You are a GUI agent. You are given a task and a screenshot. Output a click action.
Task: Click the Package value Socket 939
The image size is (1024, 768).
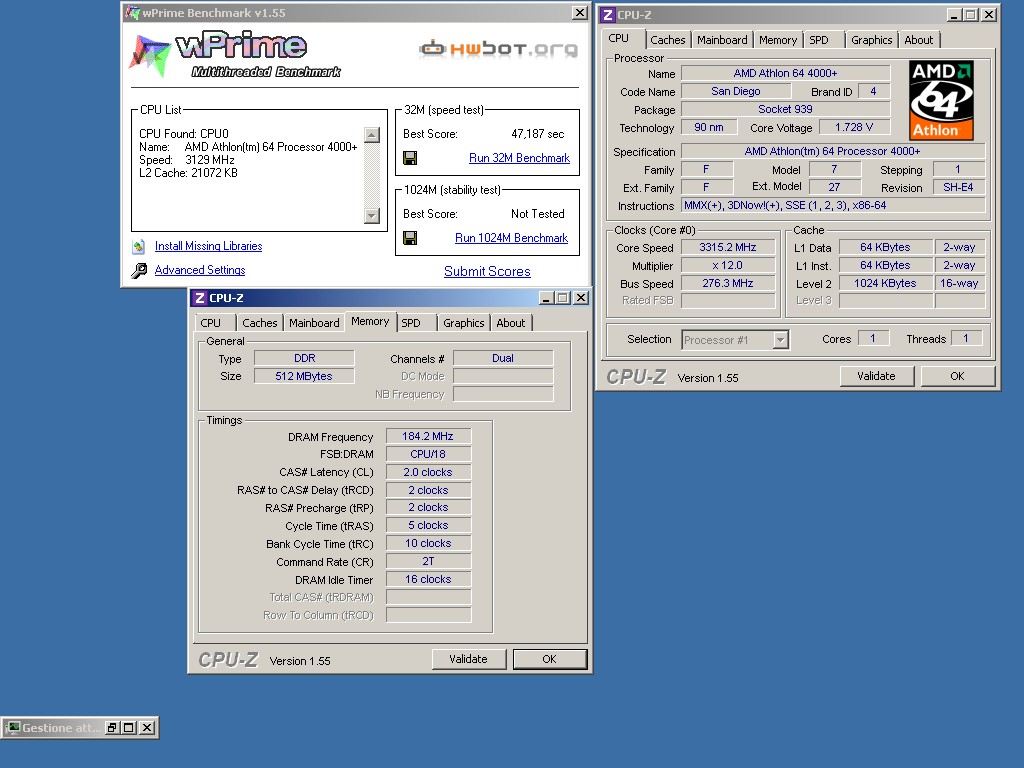[786, 109]
